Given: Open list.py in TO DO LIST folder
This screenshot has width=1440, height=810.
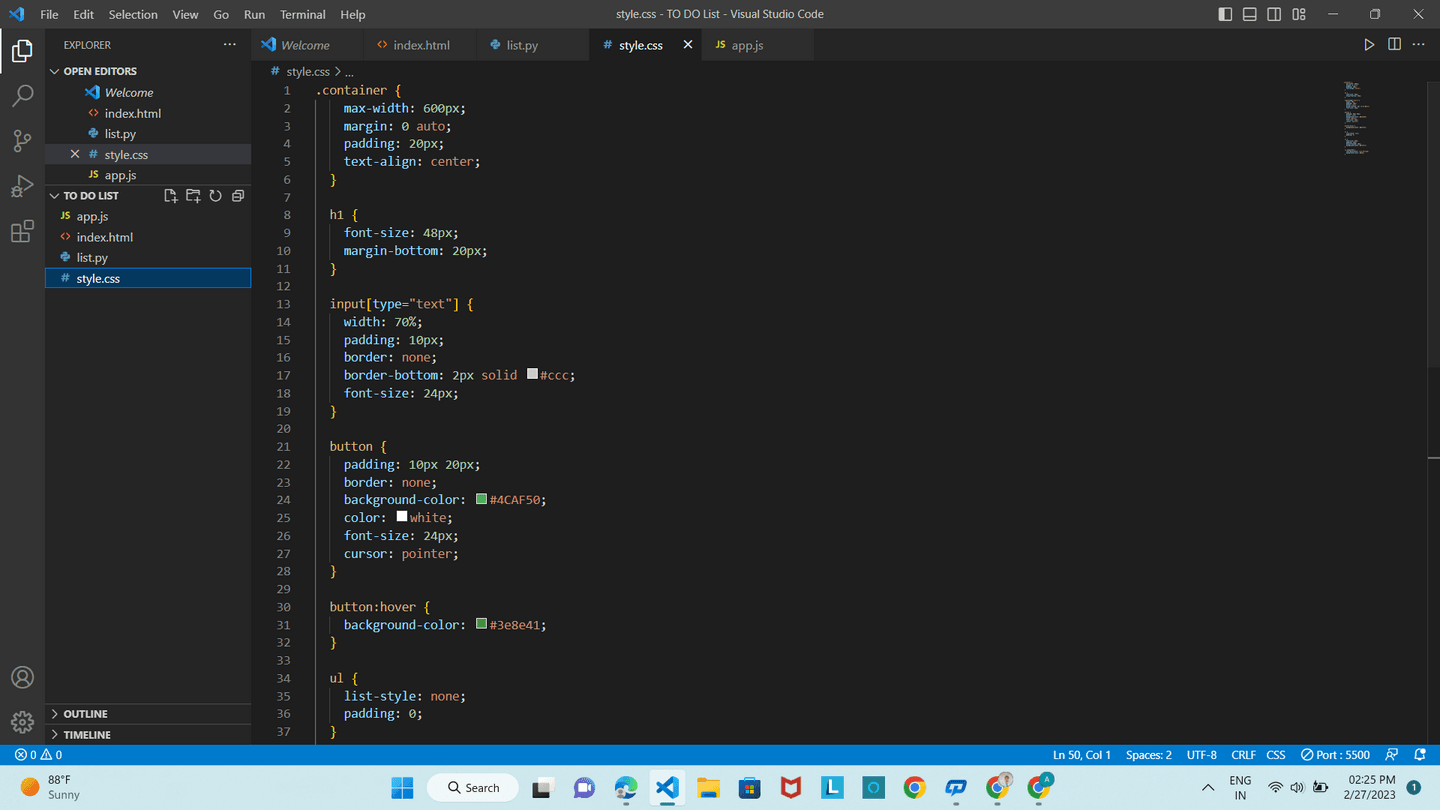Looking at the screenshot, I should (148, 257).
